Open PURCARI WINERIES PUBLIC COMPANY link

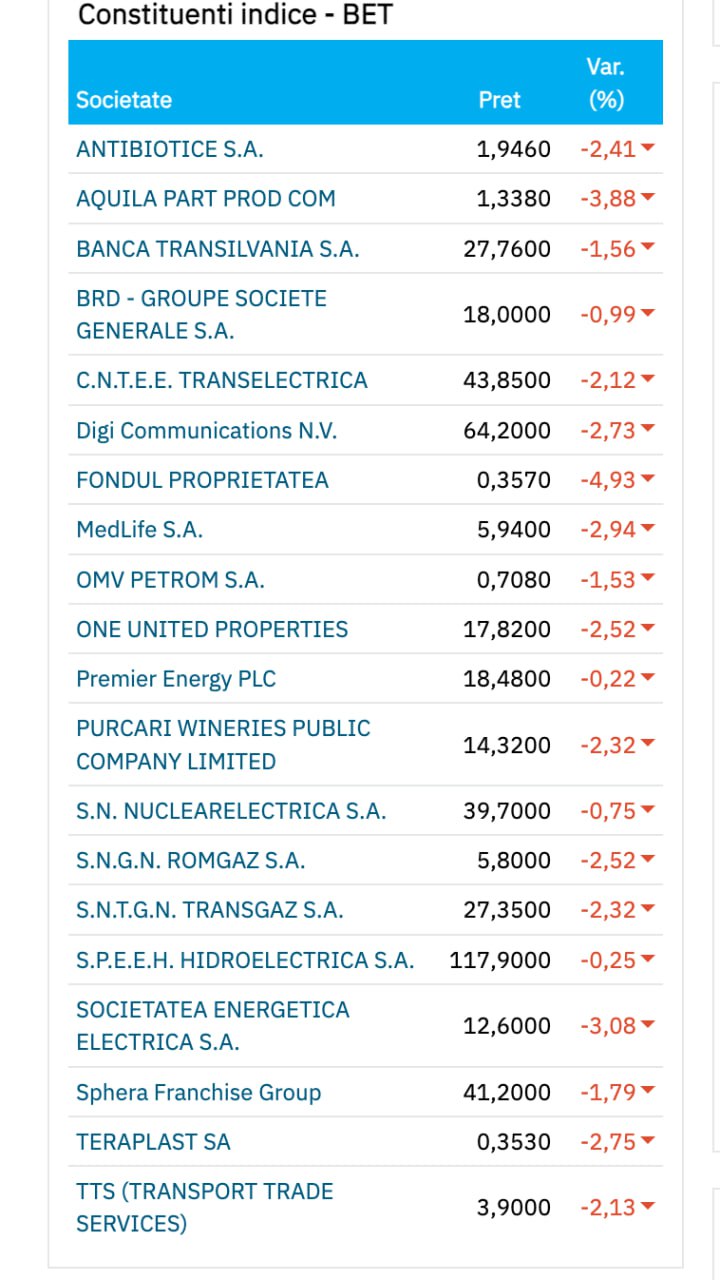[x=223, y=745]
